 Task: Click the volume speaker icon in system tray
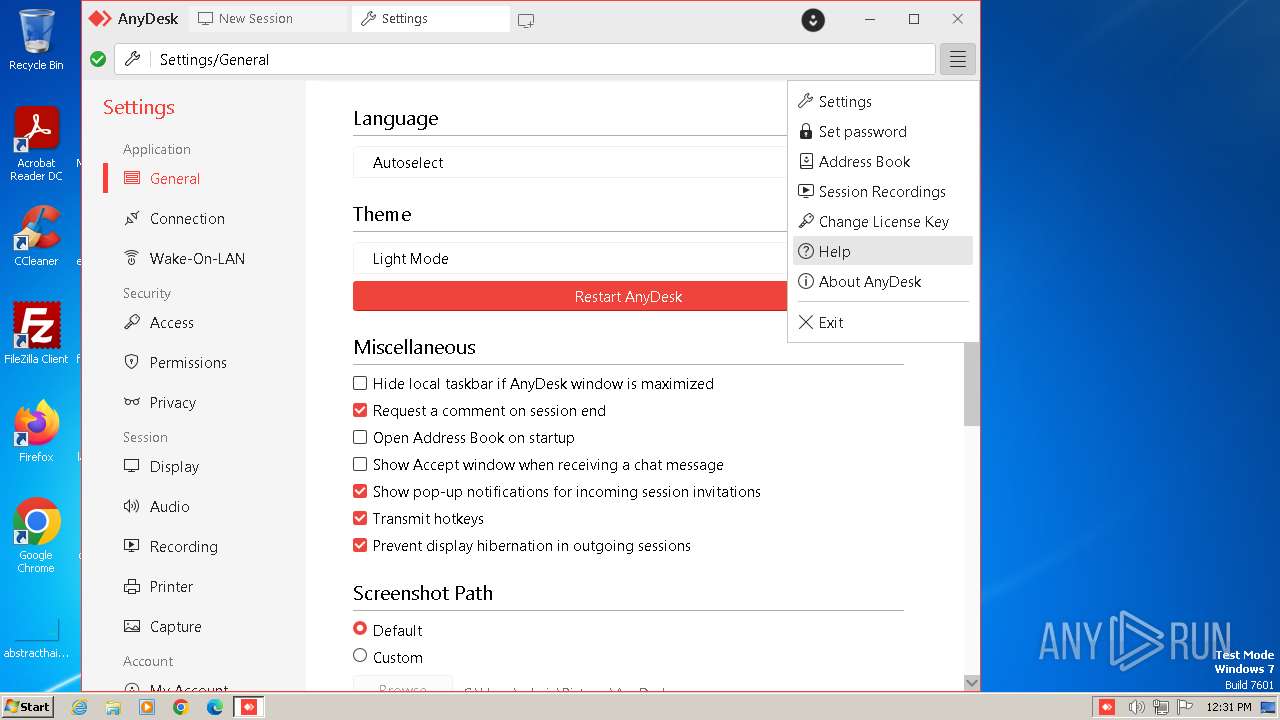click(1136, 707)
